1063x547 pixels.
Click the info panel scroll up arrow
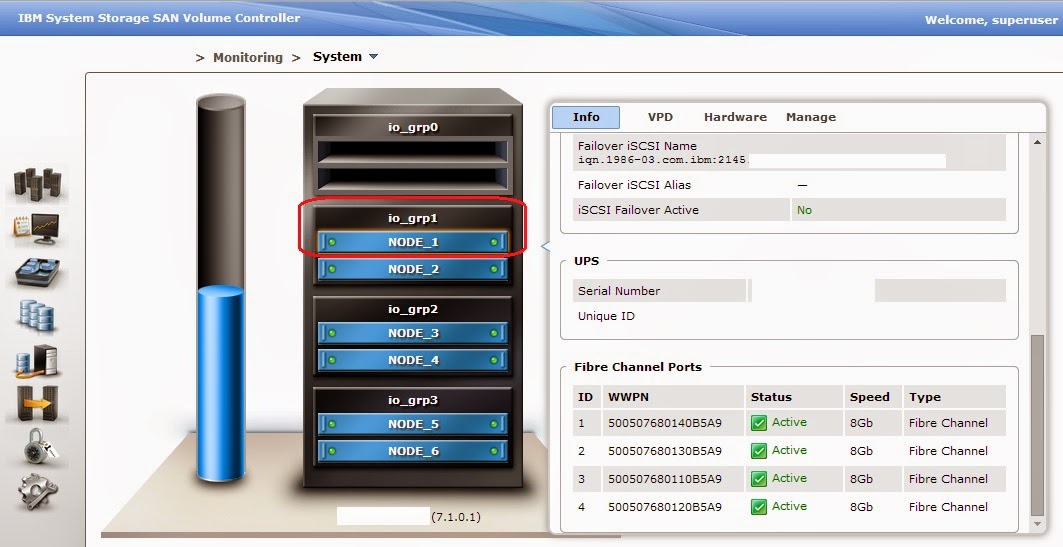1037,142
